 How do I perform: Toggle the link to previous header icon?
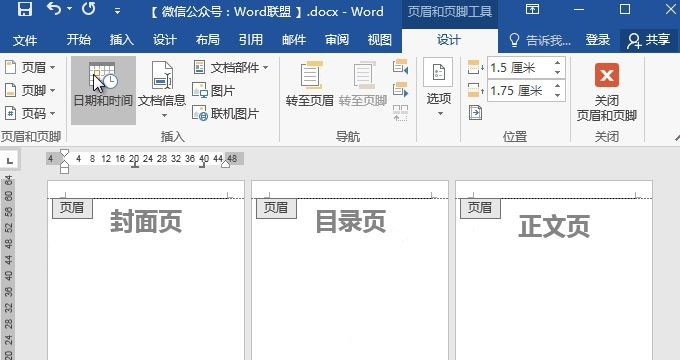(400, 113)
